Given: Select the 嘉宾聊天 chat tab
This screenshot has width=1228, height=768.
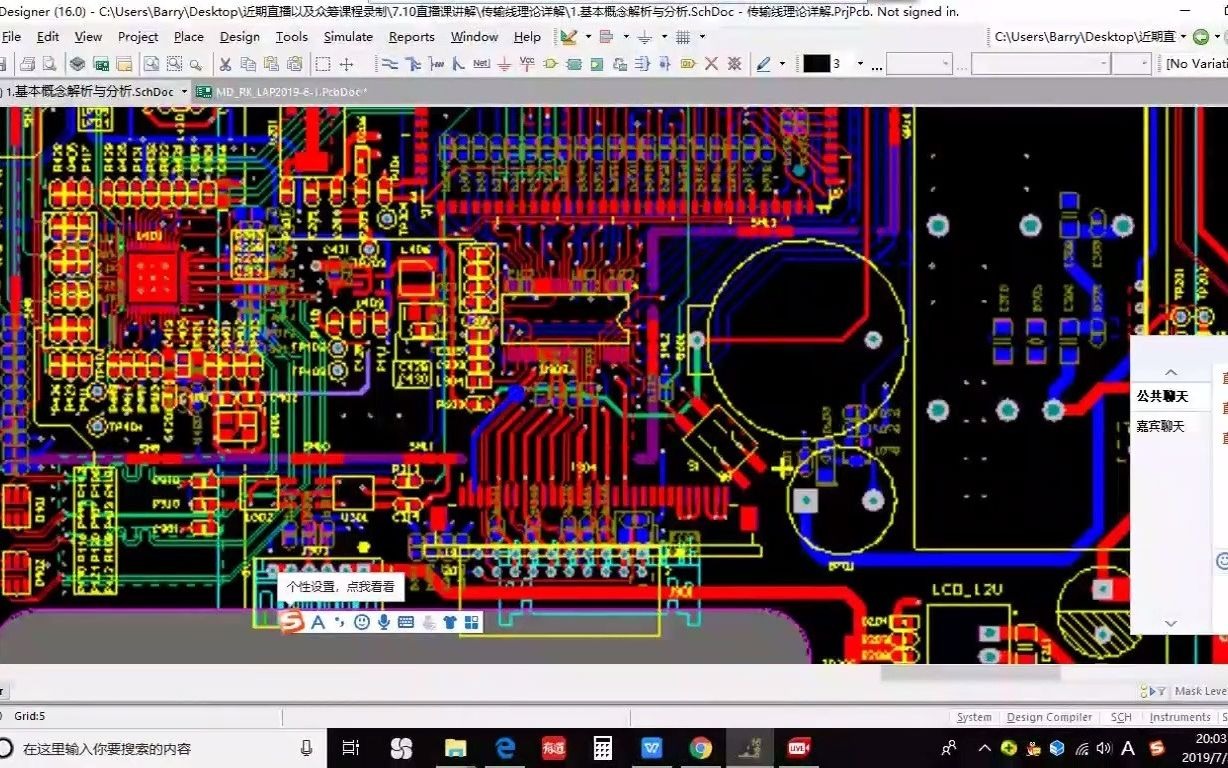Looking at the screenshot, I should [1160, 426].
